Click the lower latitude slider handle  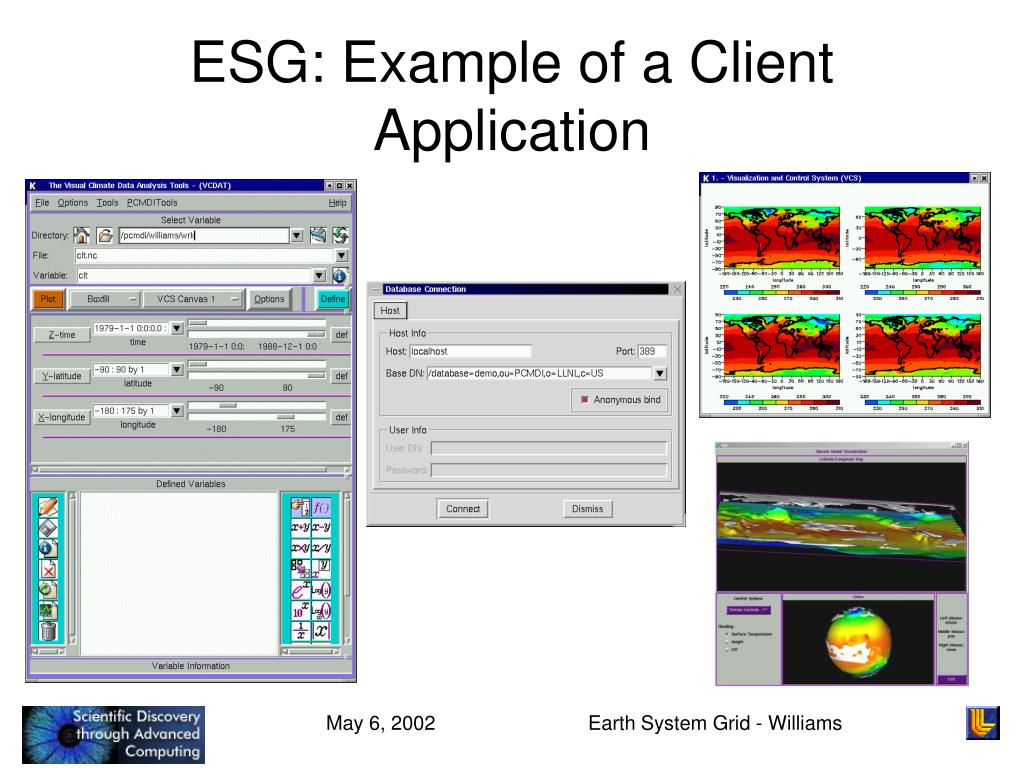coord(316,376)
